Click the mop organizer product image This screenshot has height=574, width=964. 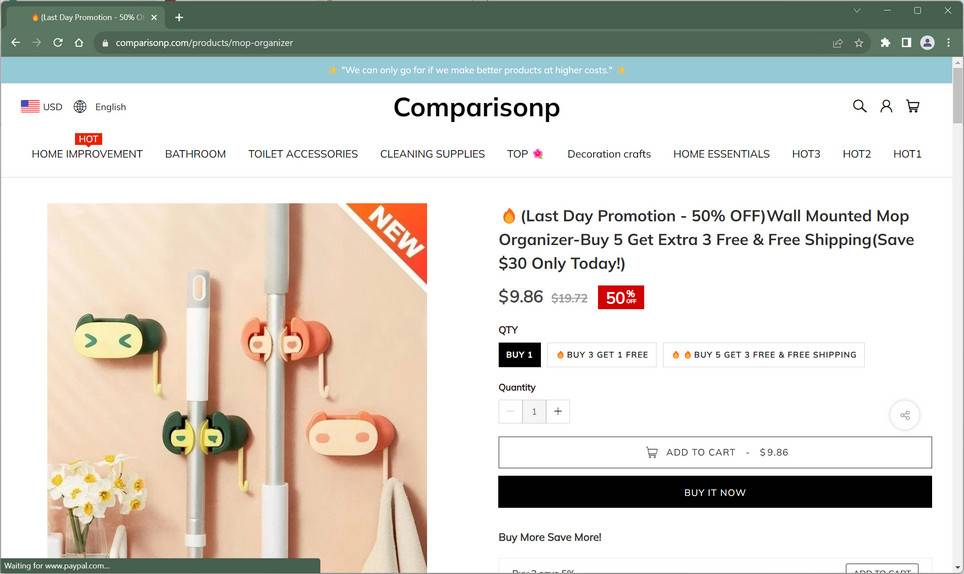[237, 388]
